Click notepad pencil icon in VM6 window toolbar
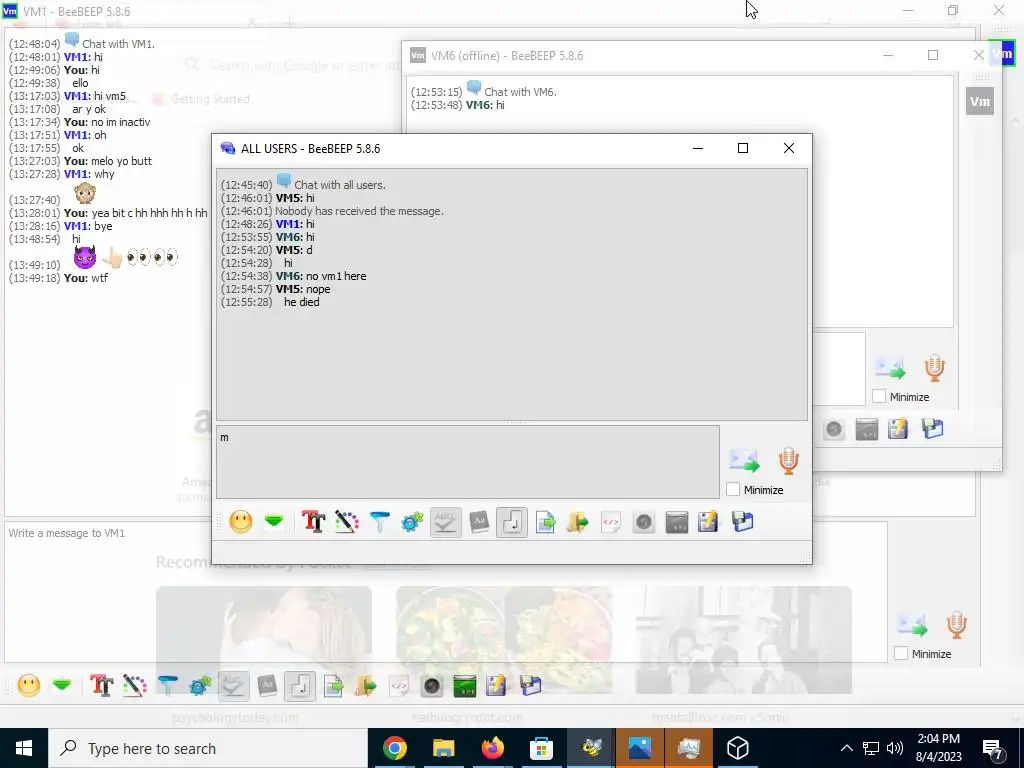 (898, 429)
